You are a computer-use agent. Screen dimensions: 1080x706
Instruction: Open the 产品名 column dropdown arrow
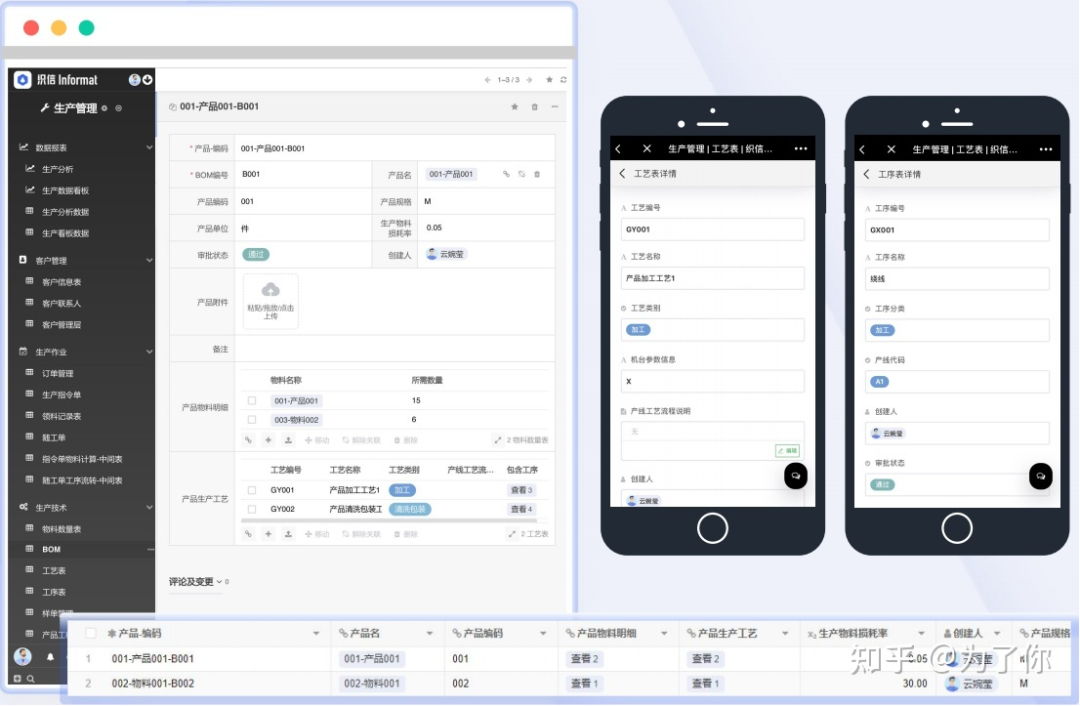(430, 633)
